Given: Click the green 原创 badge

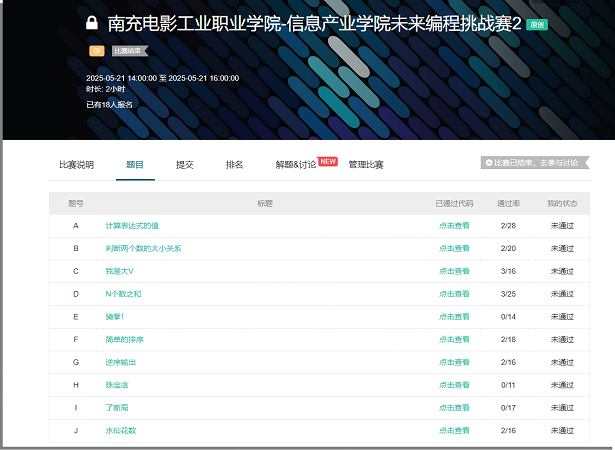Looking at the screenshot, I should pyautogui.click(x=537, y=25).
